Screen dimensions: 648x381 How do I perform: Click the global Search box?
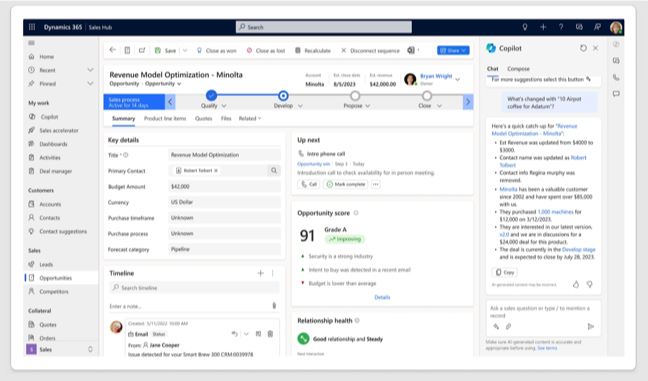[324, 27]
